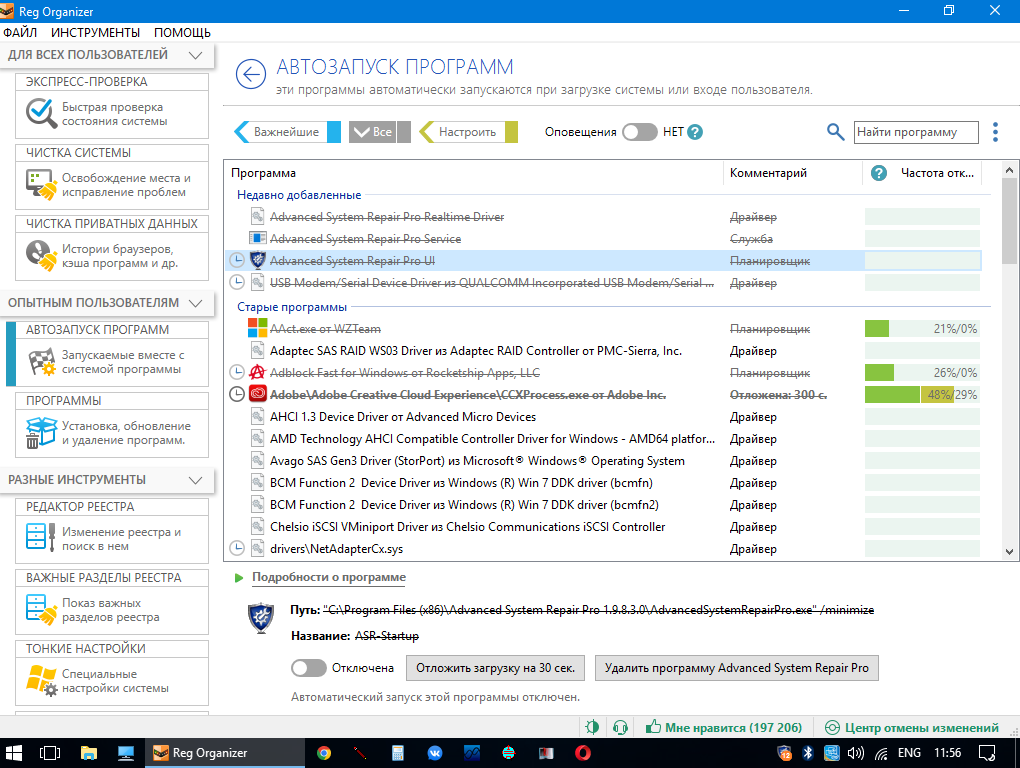Click the help icon in Частота column header
This screenshot has height=768, width=1020.
(x=879, y=173)
